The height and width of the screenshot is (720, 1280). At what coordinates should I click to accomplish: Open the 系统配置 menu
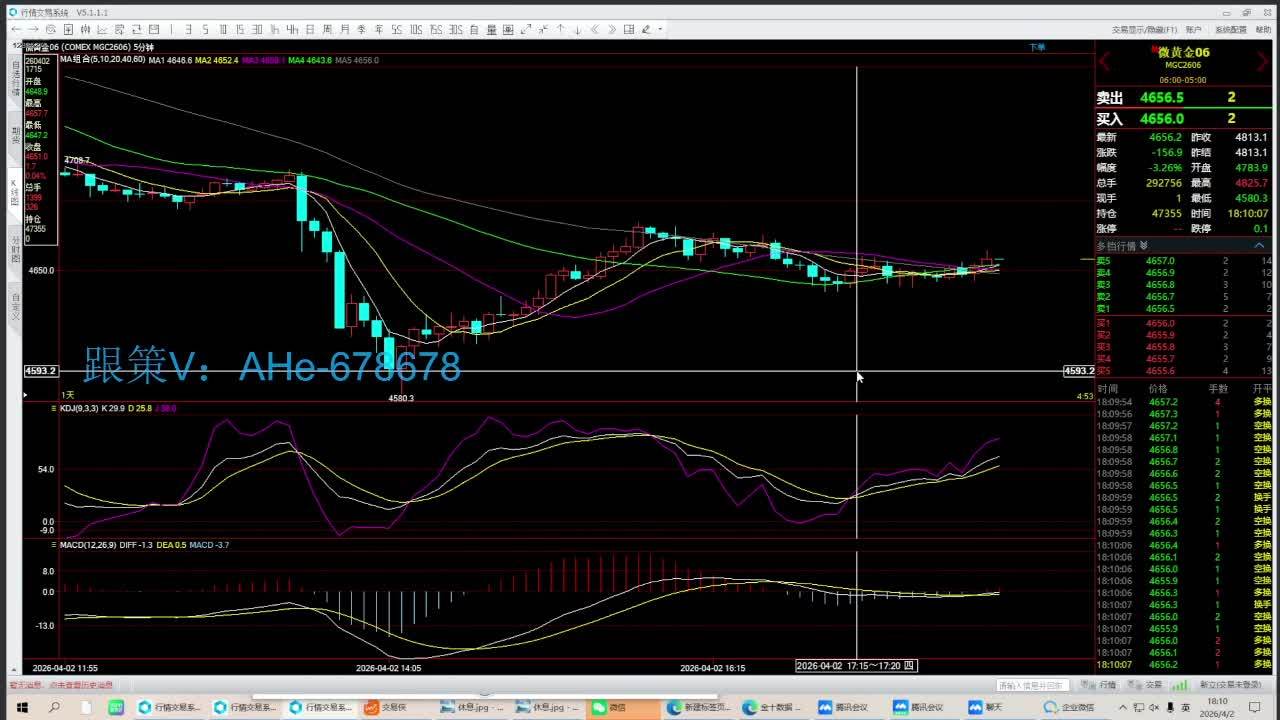point(1230,29)
